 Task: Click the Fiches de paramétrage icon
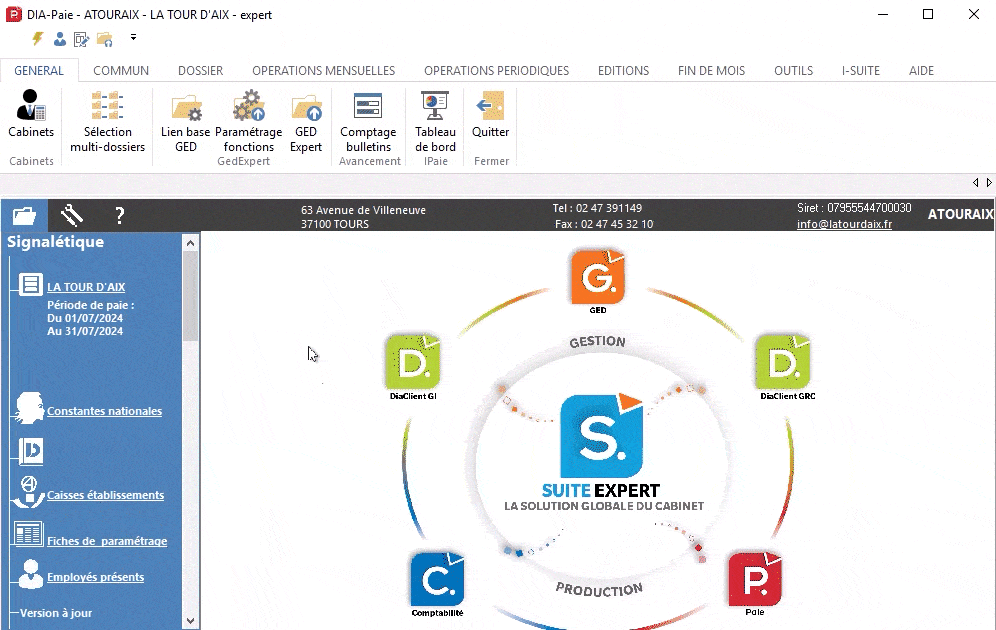point(29,533)
